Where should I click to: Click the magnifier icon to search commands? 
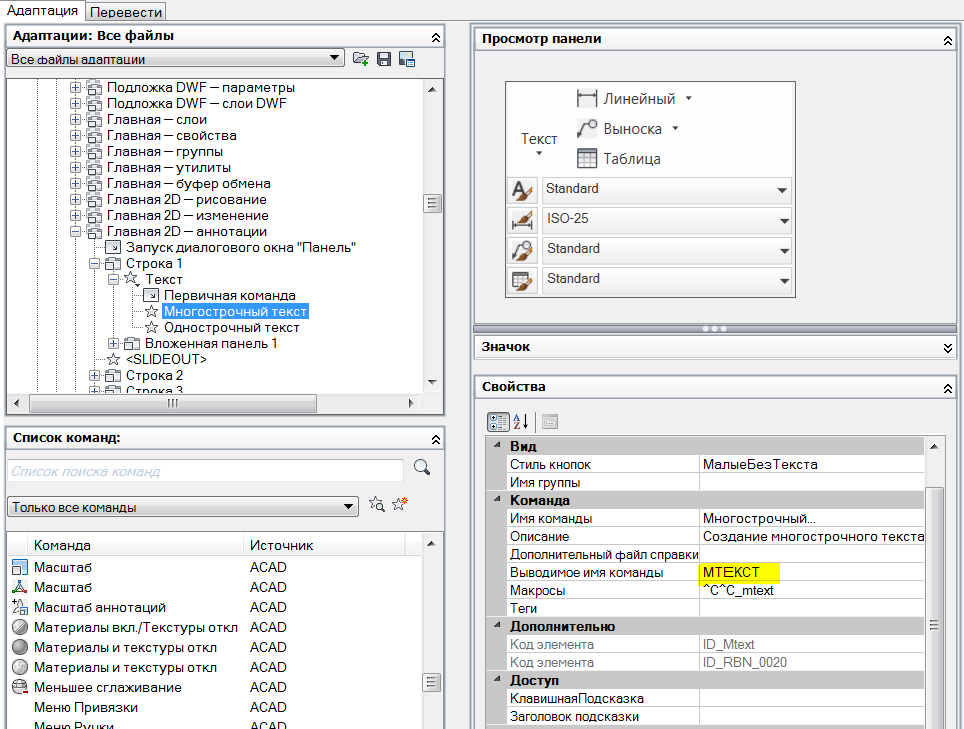point(422,467)
